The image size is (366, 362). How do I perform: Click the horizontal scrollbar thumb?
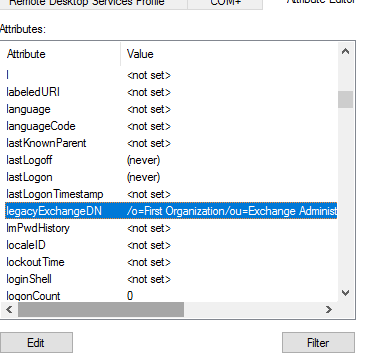pyautogui.click(x=101, y=310)
